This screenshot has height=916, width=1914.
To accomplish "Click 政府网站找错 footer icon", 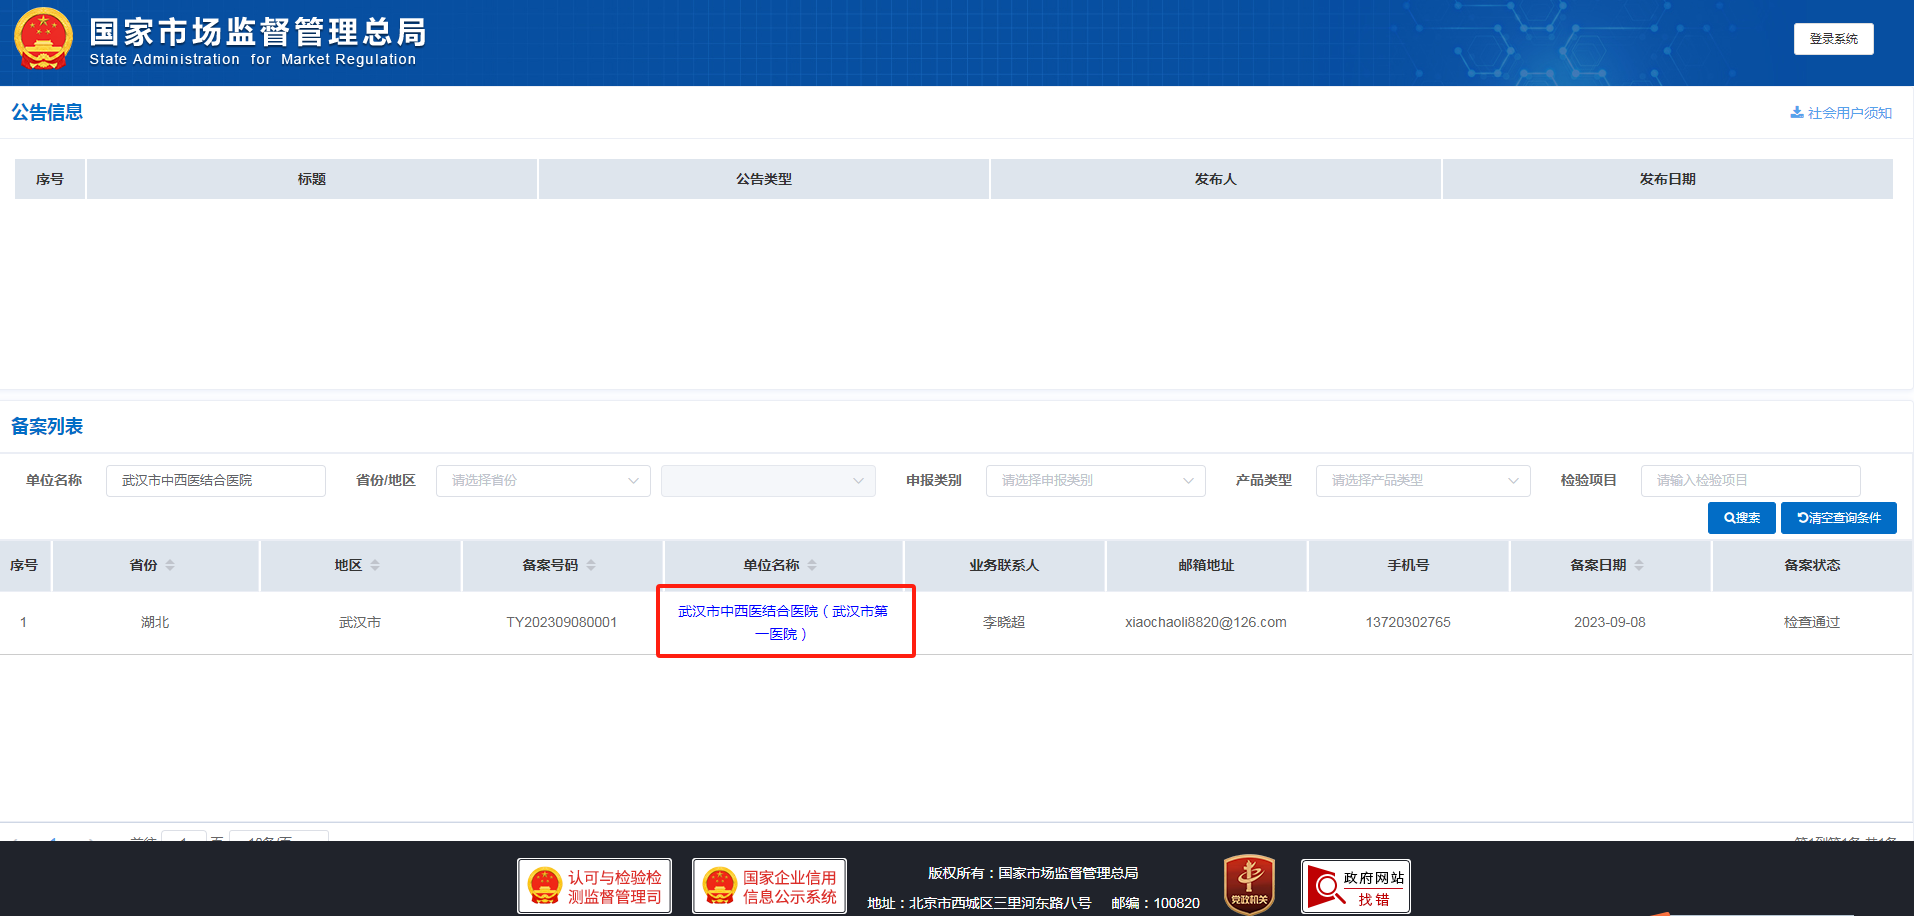I will 1355,886.
